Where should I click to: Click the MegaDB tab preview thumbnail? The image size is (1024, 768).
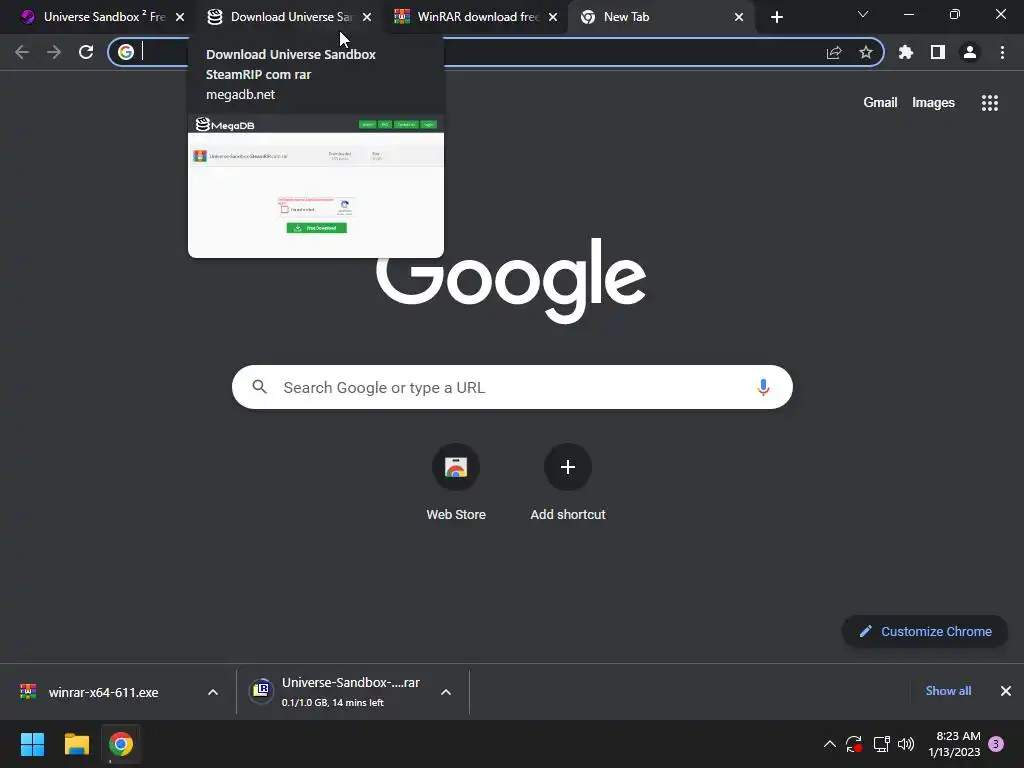(x=316, y=186)
